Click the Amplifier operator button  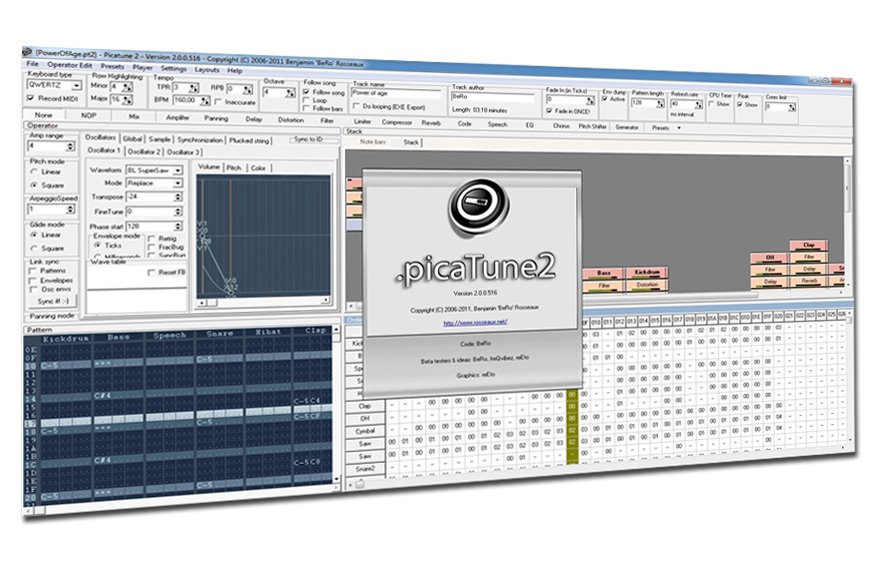click(178, 117)
